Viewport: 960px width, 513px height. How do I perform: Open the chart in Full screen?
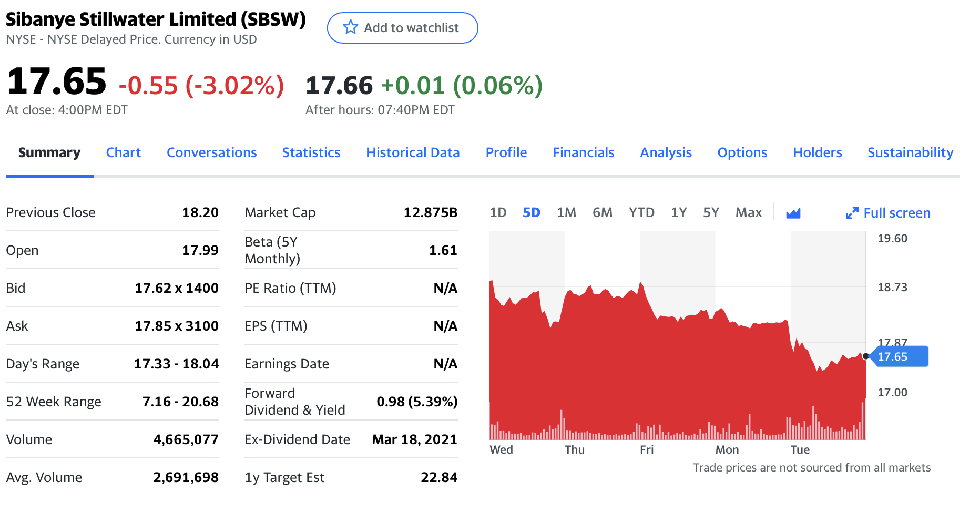coord(888,213)
